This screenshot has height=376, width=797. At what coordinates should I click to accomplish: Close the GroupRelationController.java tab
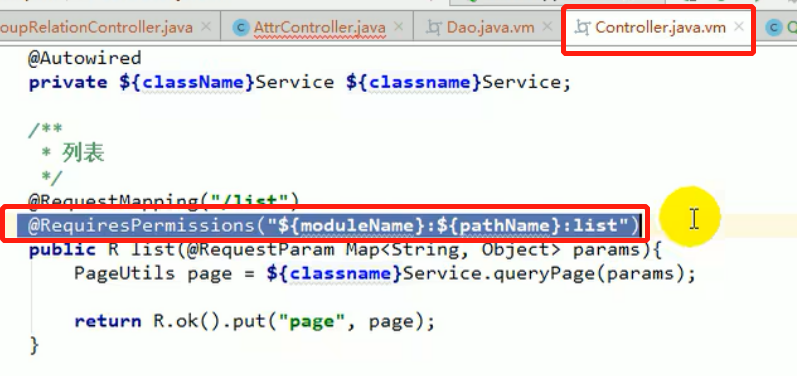(206, 26)
